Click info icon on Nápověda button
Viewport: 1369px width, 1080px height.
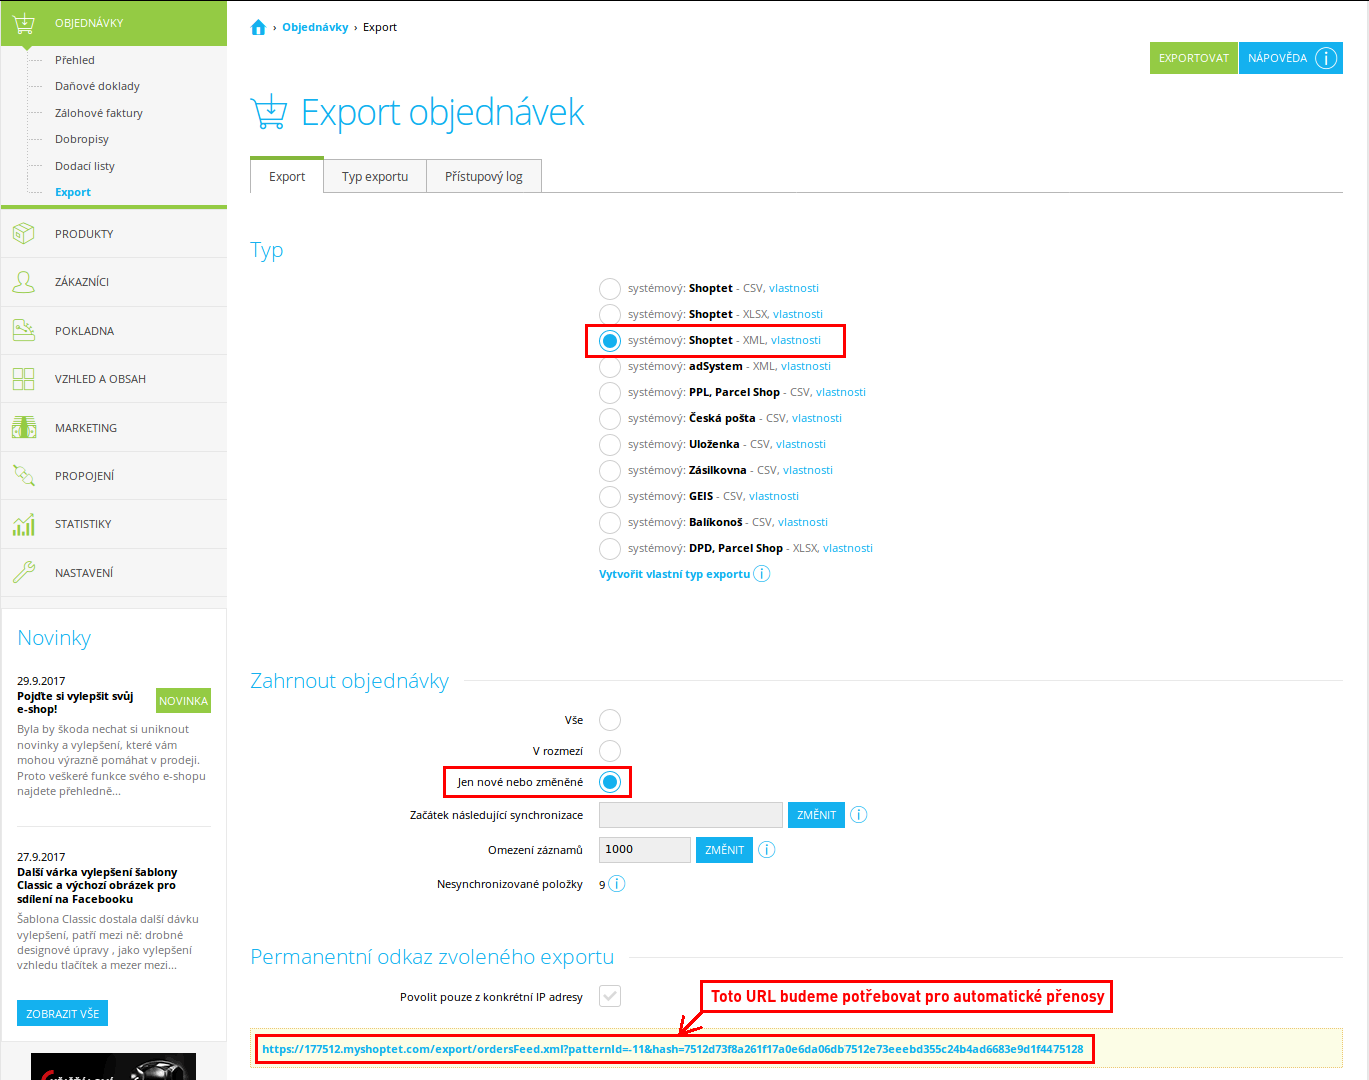click(x=1326, y=58)
